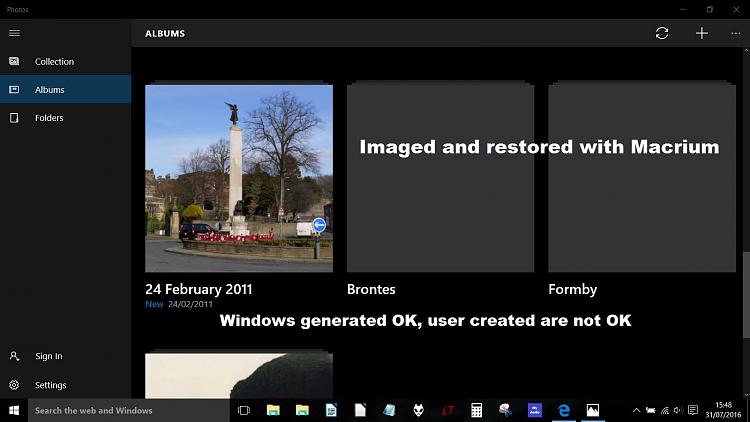Open the blank document taskbar icon
Viewport: 750px width, 422px height.
[360, 411]
